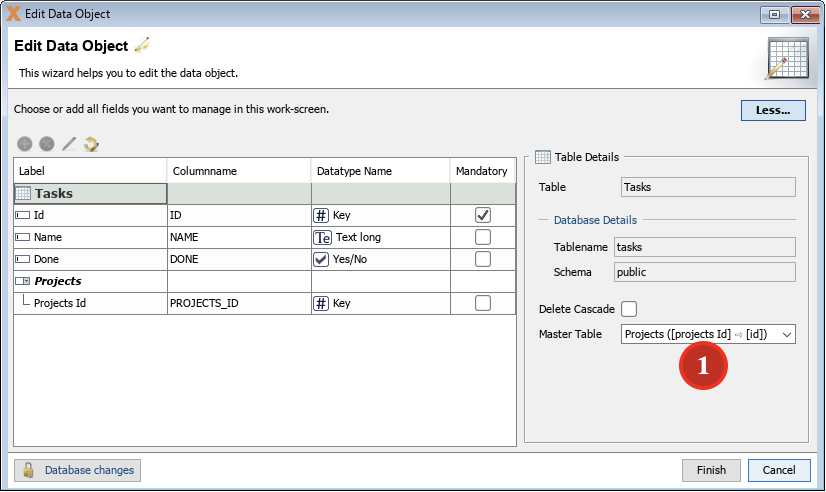Click the Tablename field containing tasks

coord(704,247)
